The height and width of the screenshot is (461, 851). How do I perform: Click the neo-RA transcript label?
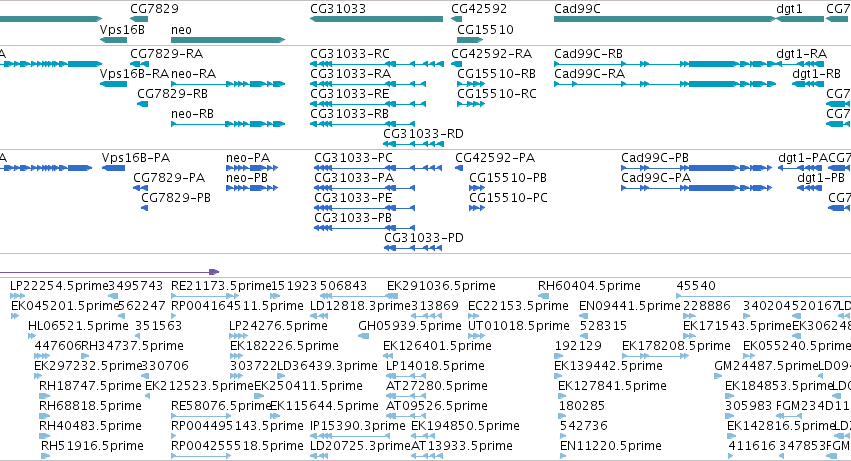(193, 74)
